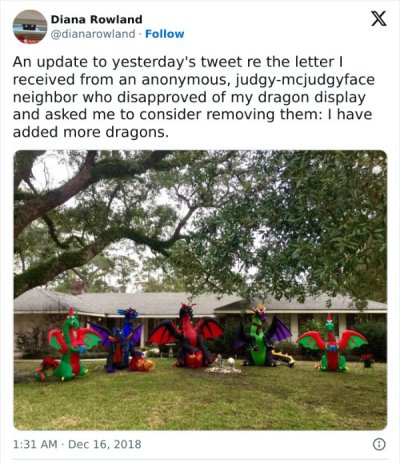400x463 pixels.
Task: Click the rightmost green dragon with red wings
Action: [x=331, y=343]
